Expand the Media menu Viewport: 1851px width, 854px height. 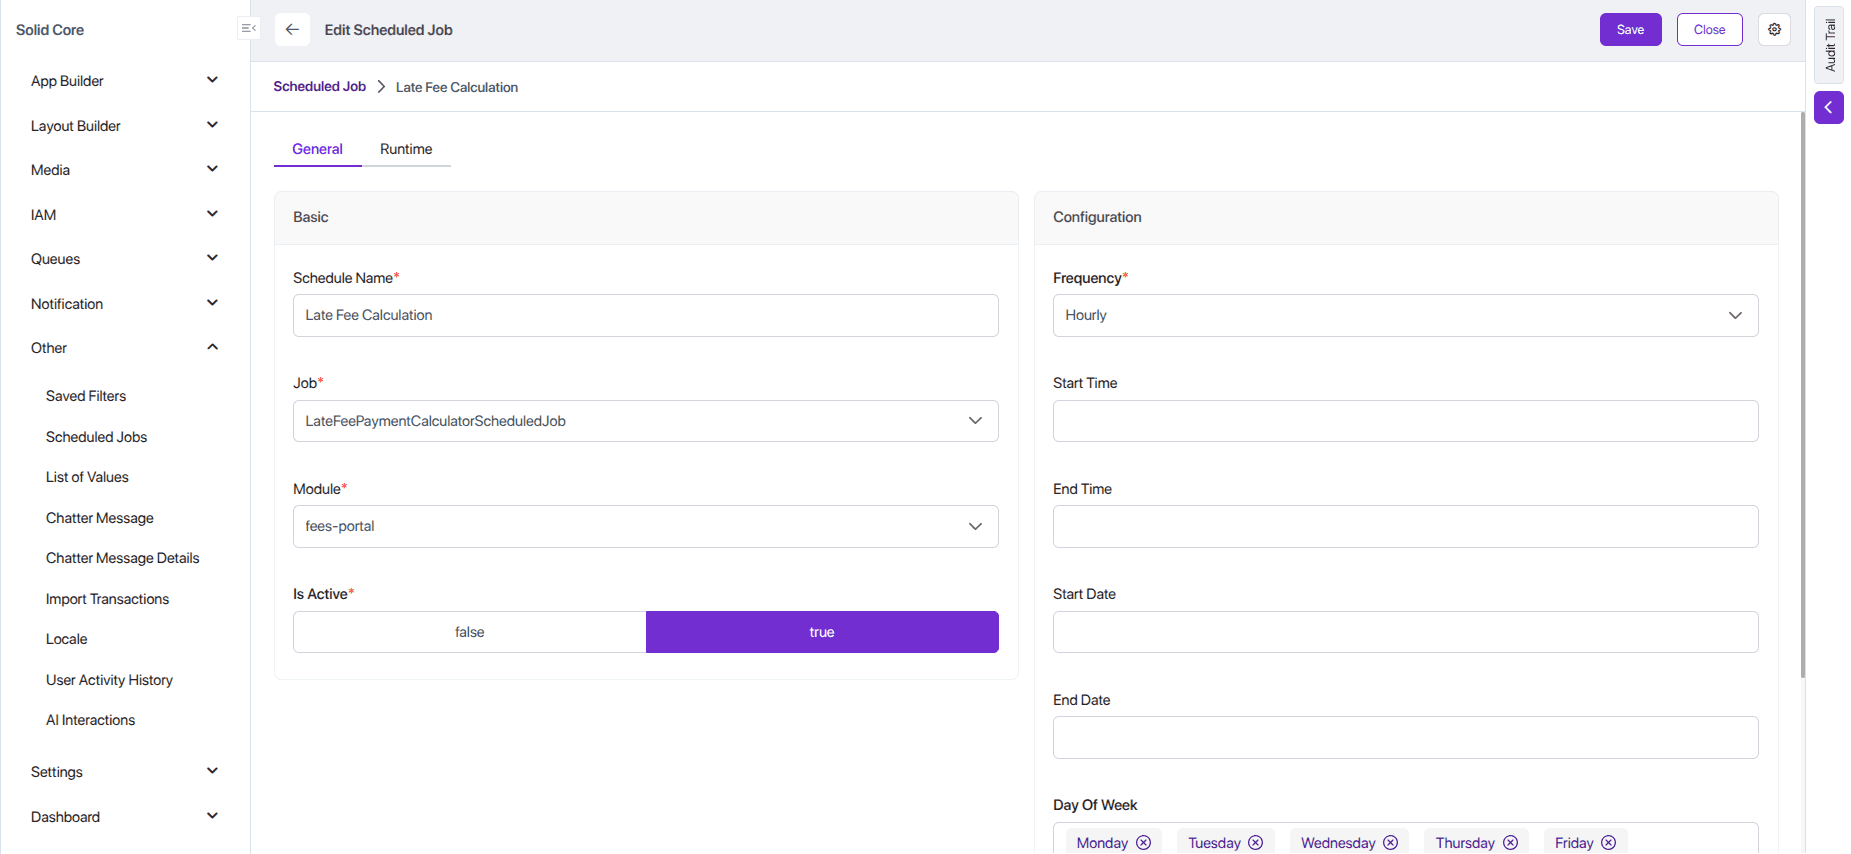coord(124,170)
